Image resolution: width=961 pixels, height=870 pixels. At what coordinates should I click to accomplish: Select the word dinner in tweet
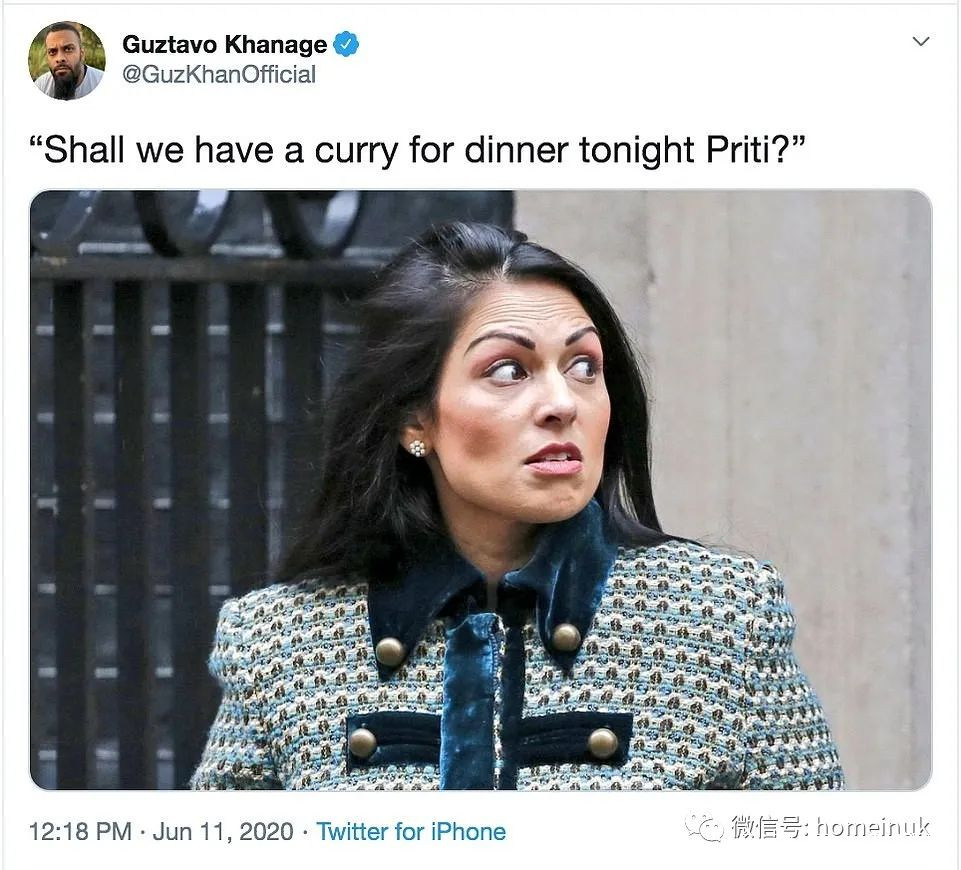[x=516, y=149]
